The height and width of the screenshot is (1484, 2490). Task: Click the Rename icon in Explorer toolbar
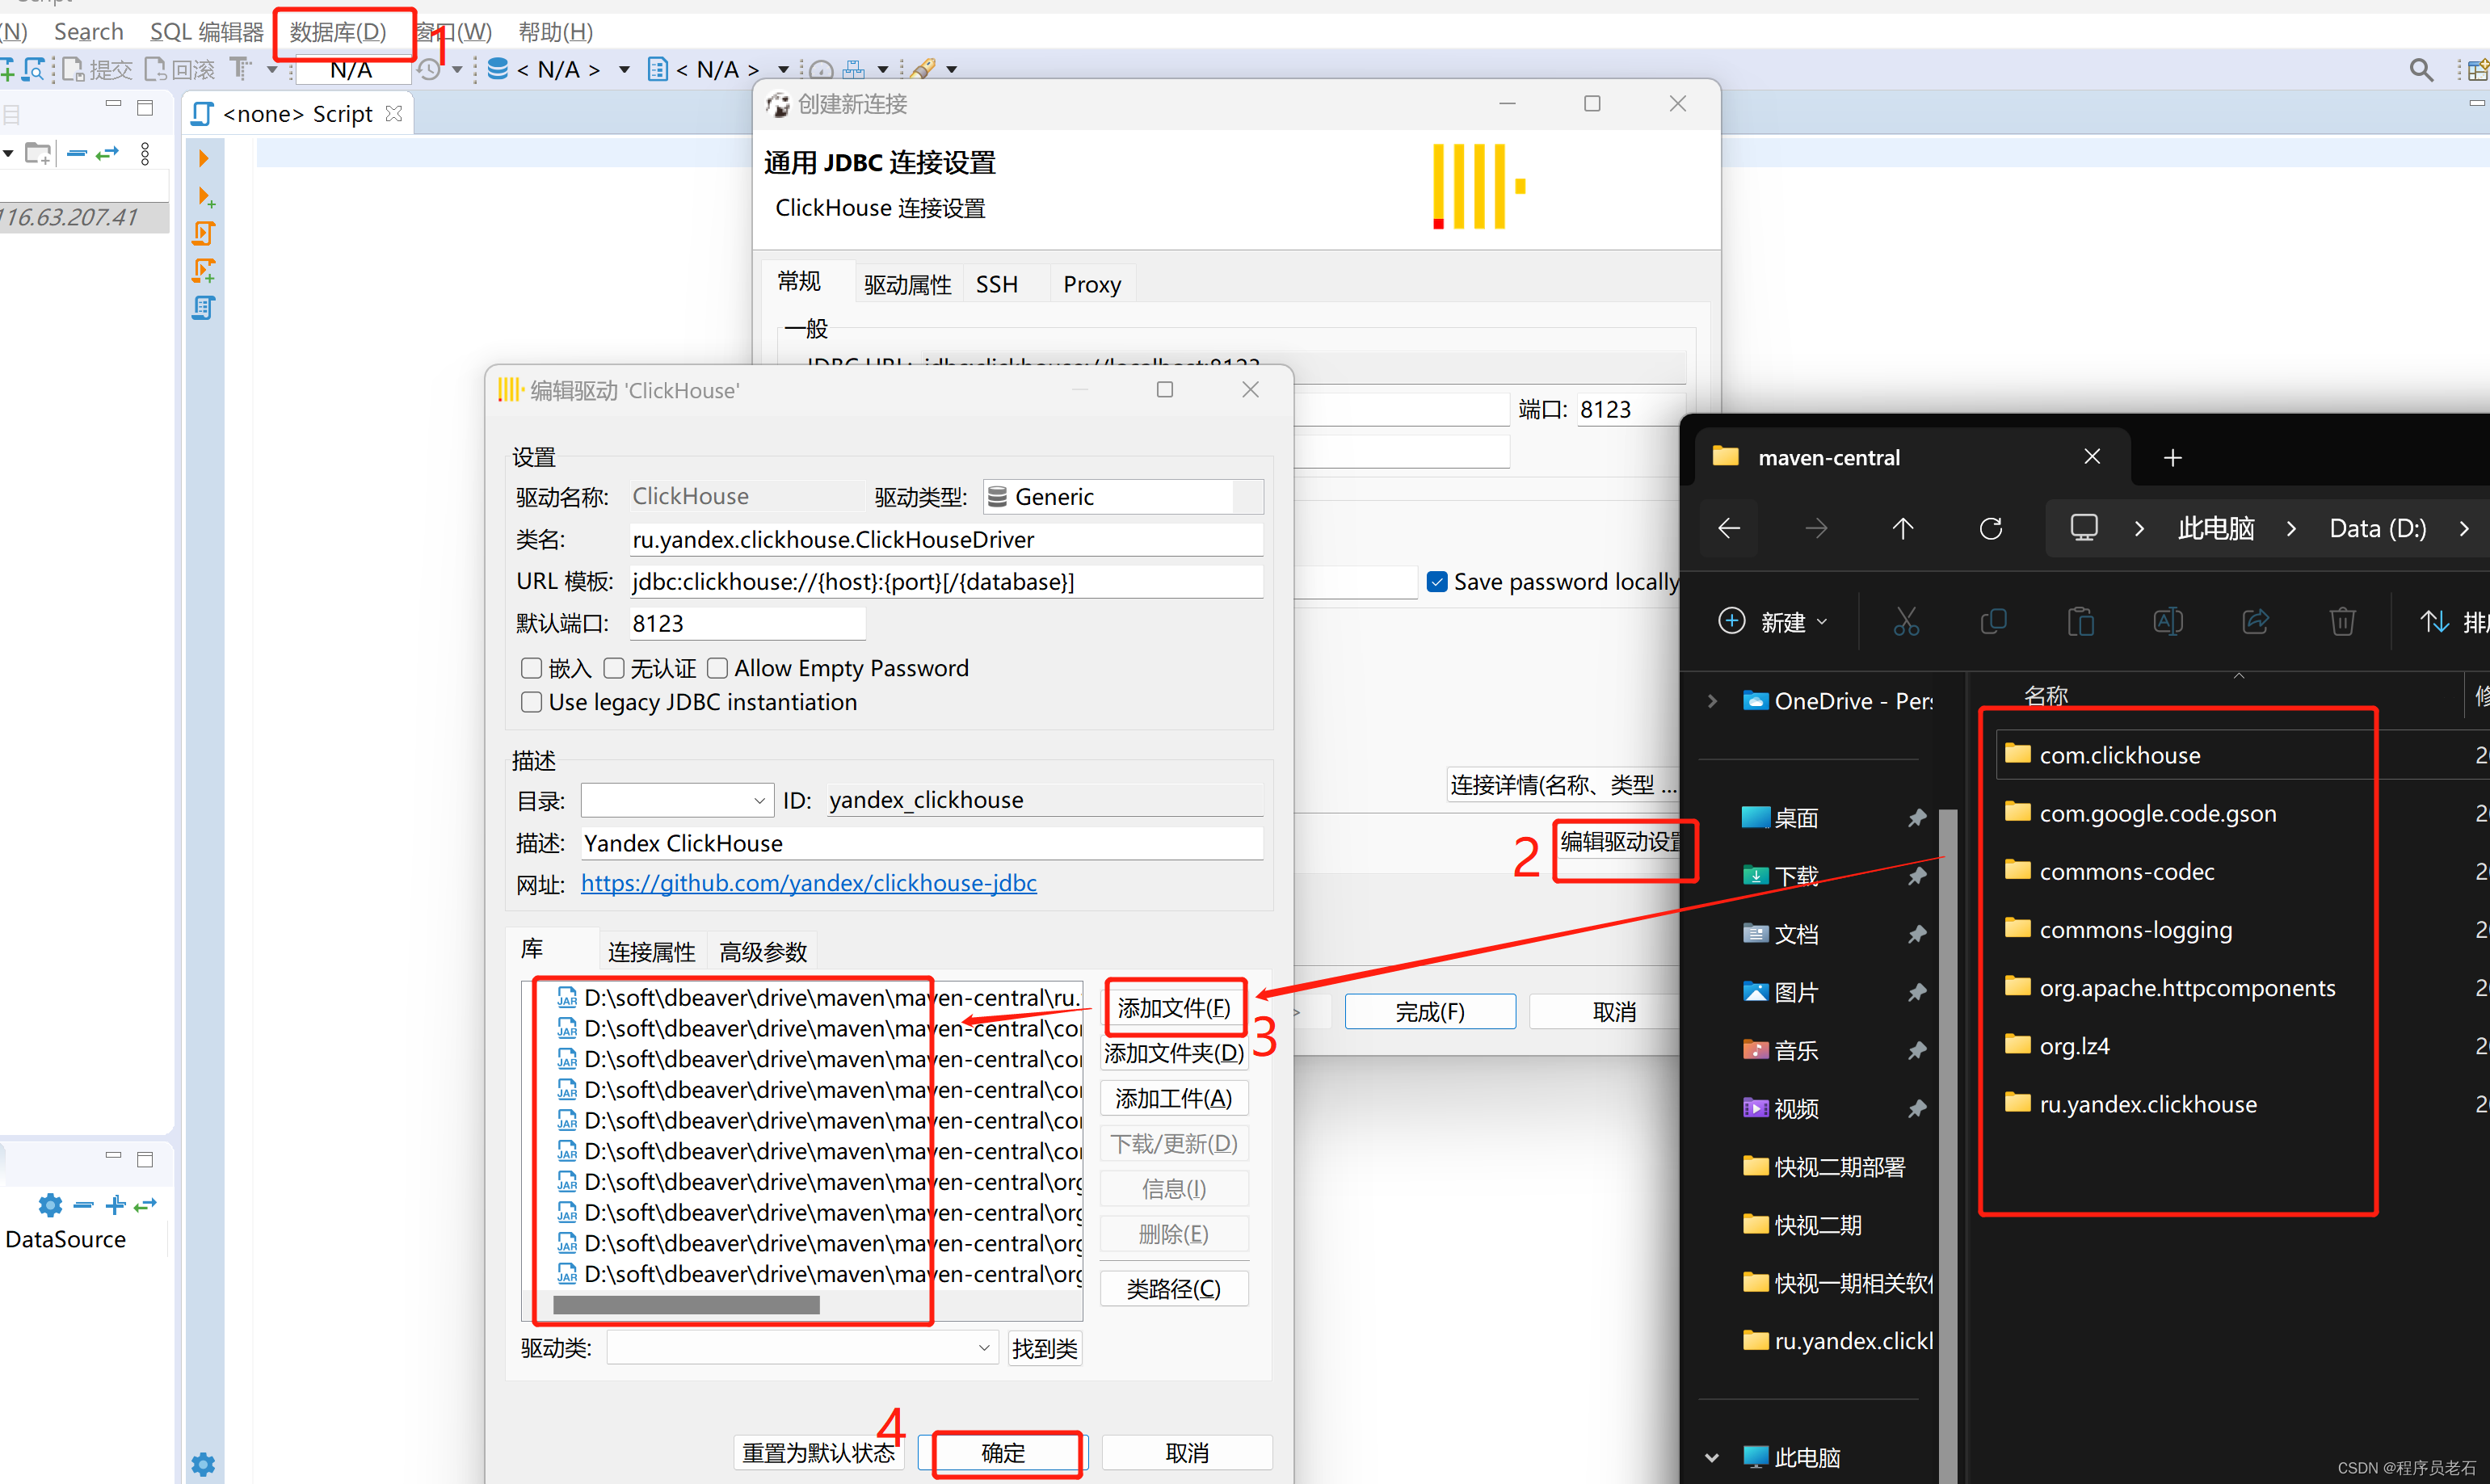[2168, 621]
